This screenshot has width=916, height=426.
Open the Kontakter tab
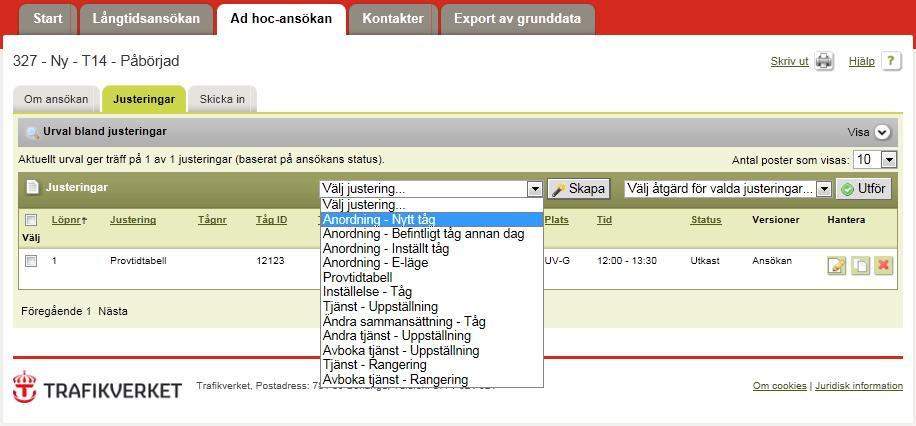pos(393,19)
